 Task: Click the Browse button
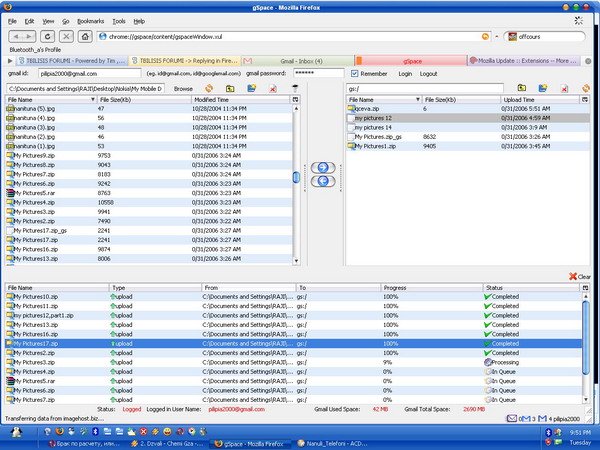click(x=183, y=89)
